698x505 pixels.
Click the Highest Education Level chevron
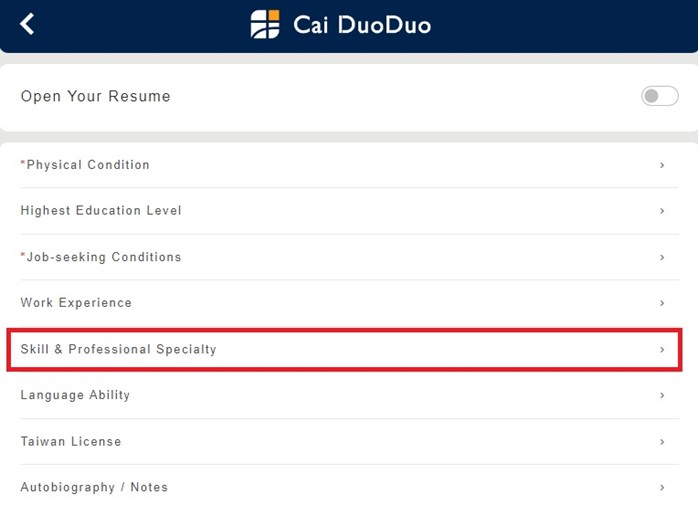(662, 211)
